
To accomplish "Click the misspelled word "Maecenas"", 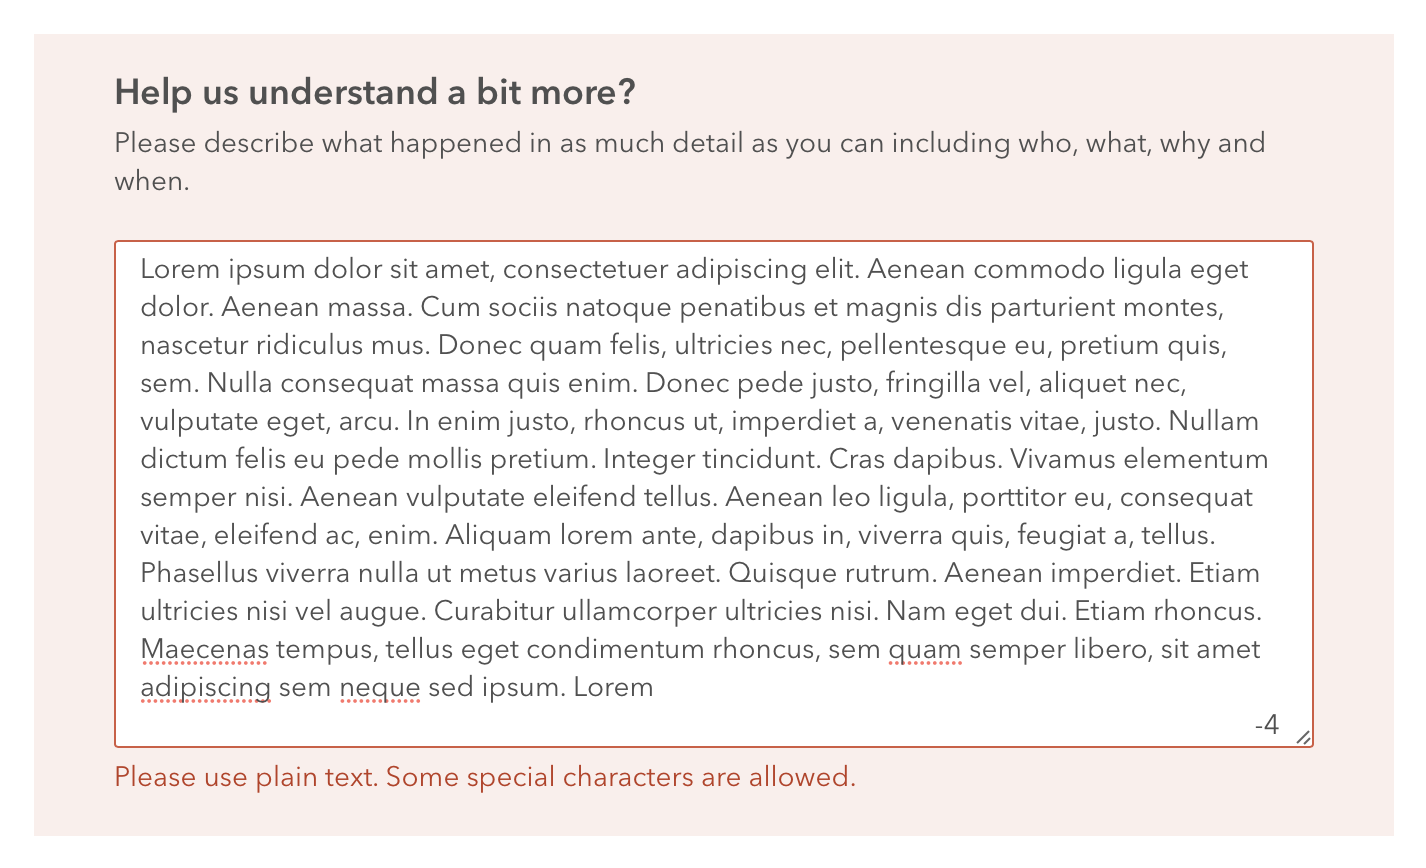I will point(205,650).
